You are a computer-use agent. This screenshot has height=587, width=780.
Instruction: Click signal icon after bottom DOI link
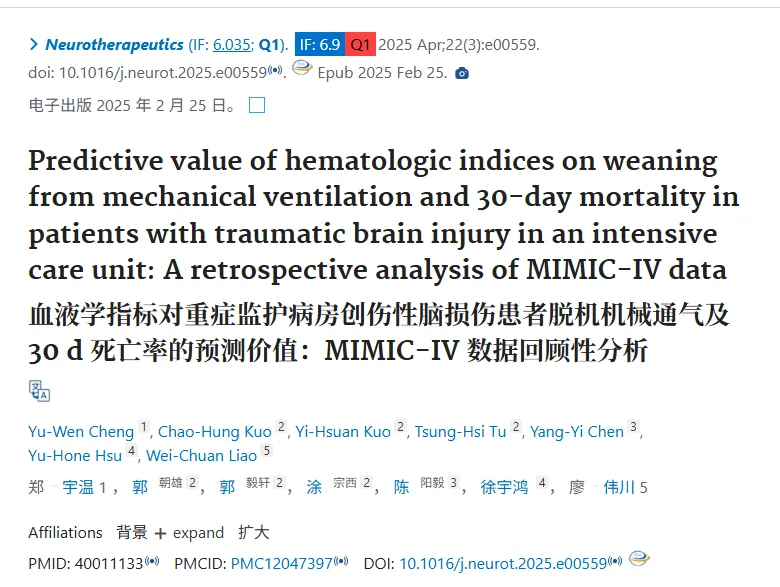(x=615, y=562)
